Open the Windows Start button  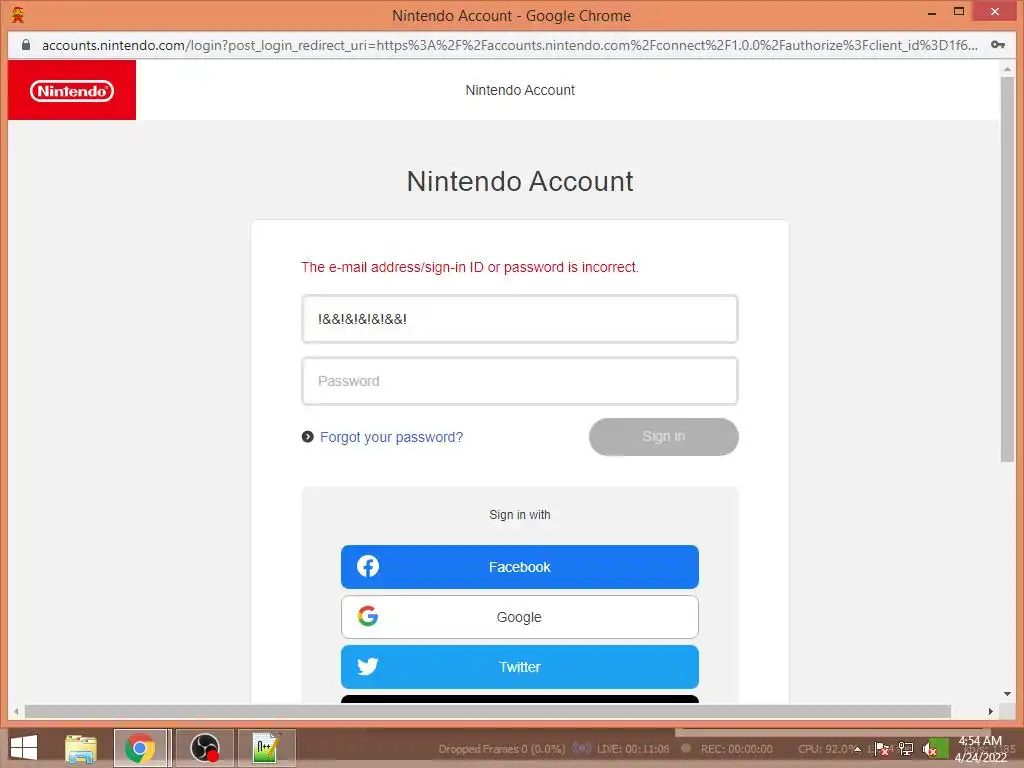tap(24, 748)
